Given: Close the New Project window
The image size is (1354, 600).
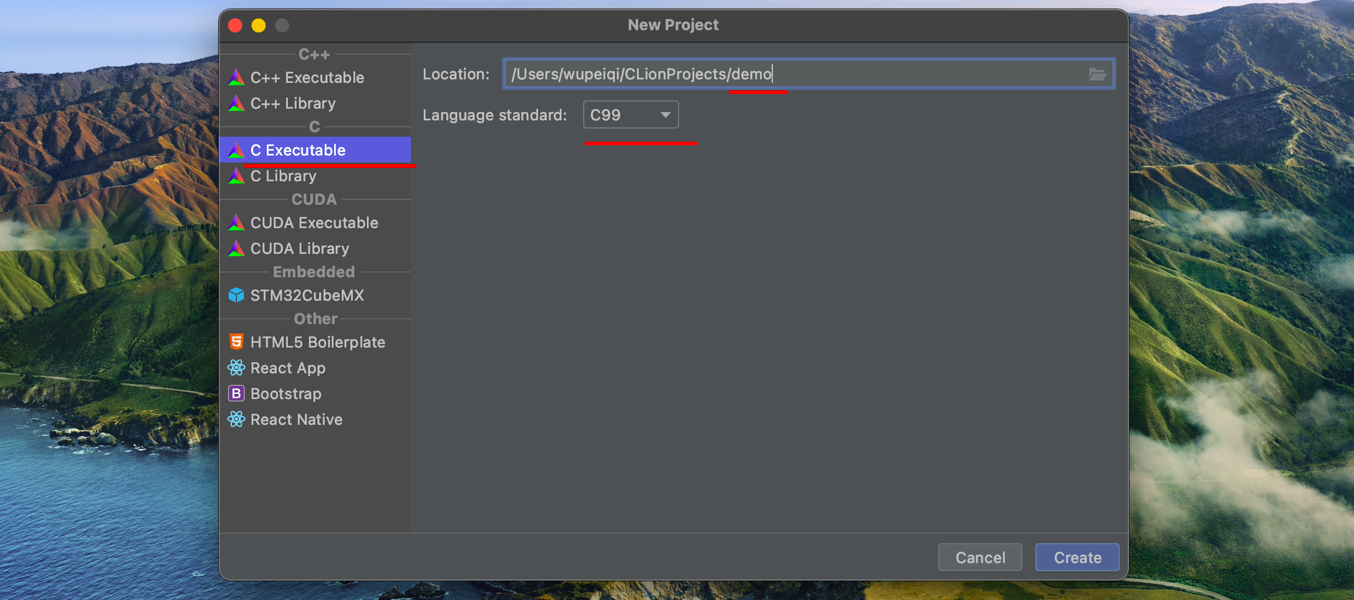Looking at the screenshot, I should [x=235, y=25].
